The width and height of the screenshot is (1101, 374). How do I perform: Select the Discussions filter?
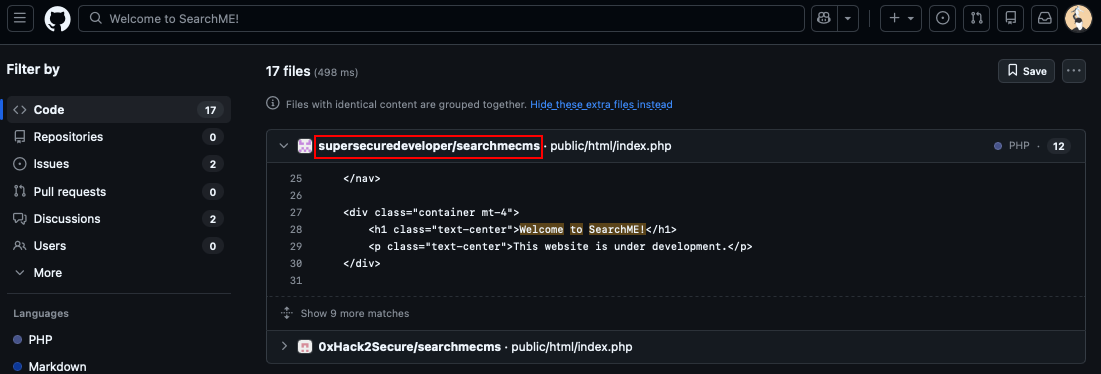[x=119, y=218]
